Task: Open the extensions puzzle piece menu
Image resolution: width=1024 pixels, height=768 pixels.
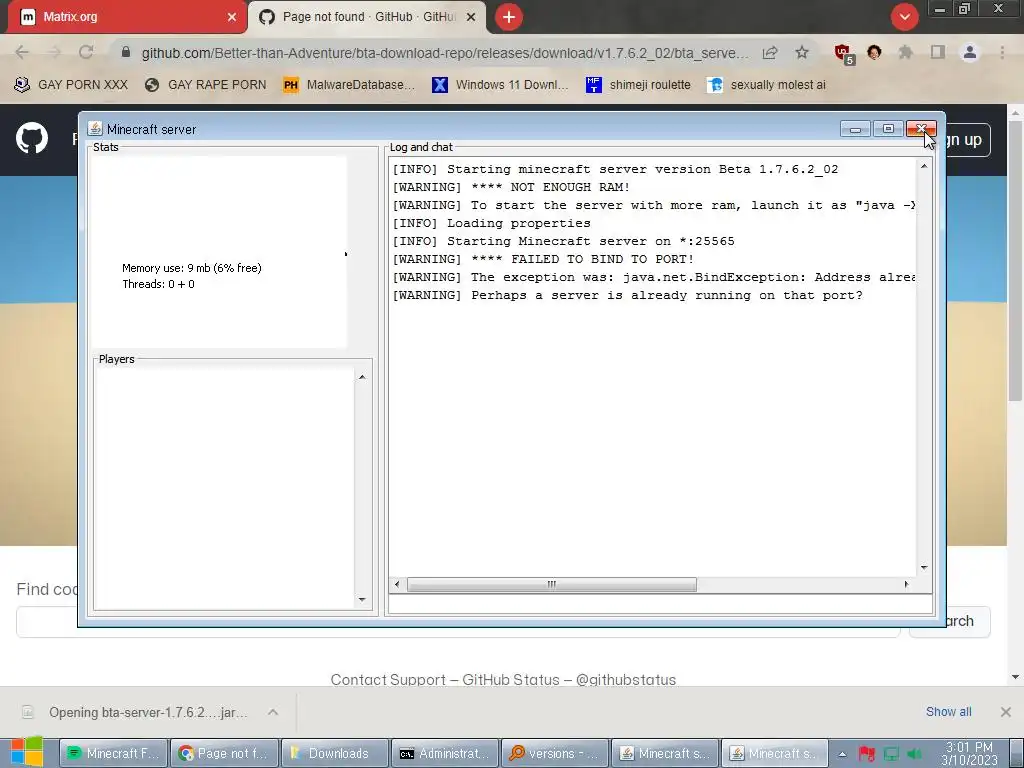Action: coord(905,52)
